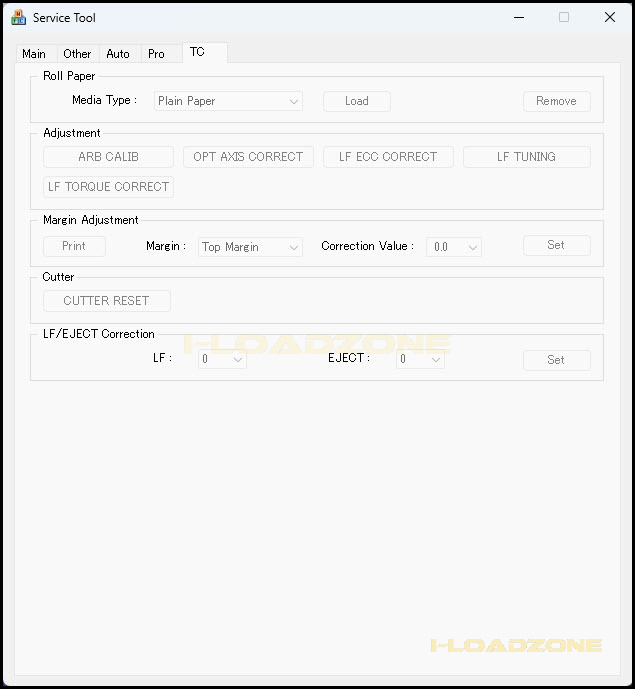Open the LF value dropdown
The height and width of the screenshot is (689, 635).
tap(222, 360)
